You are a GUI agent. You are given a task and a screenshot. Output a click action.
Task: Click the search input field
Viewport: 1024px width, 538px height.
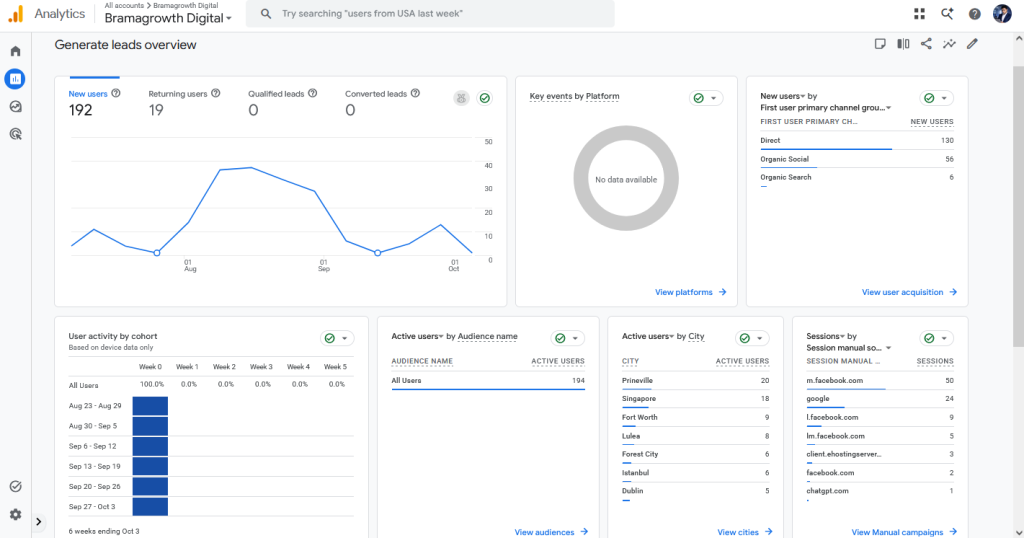(430, 14)
